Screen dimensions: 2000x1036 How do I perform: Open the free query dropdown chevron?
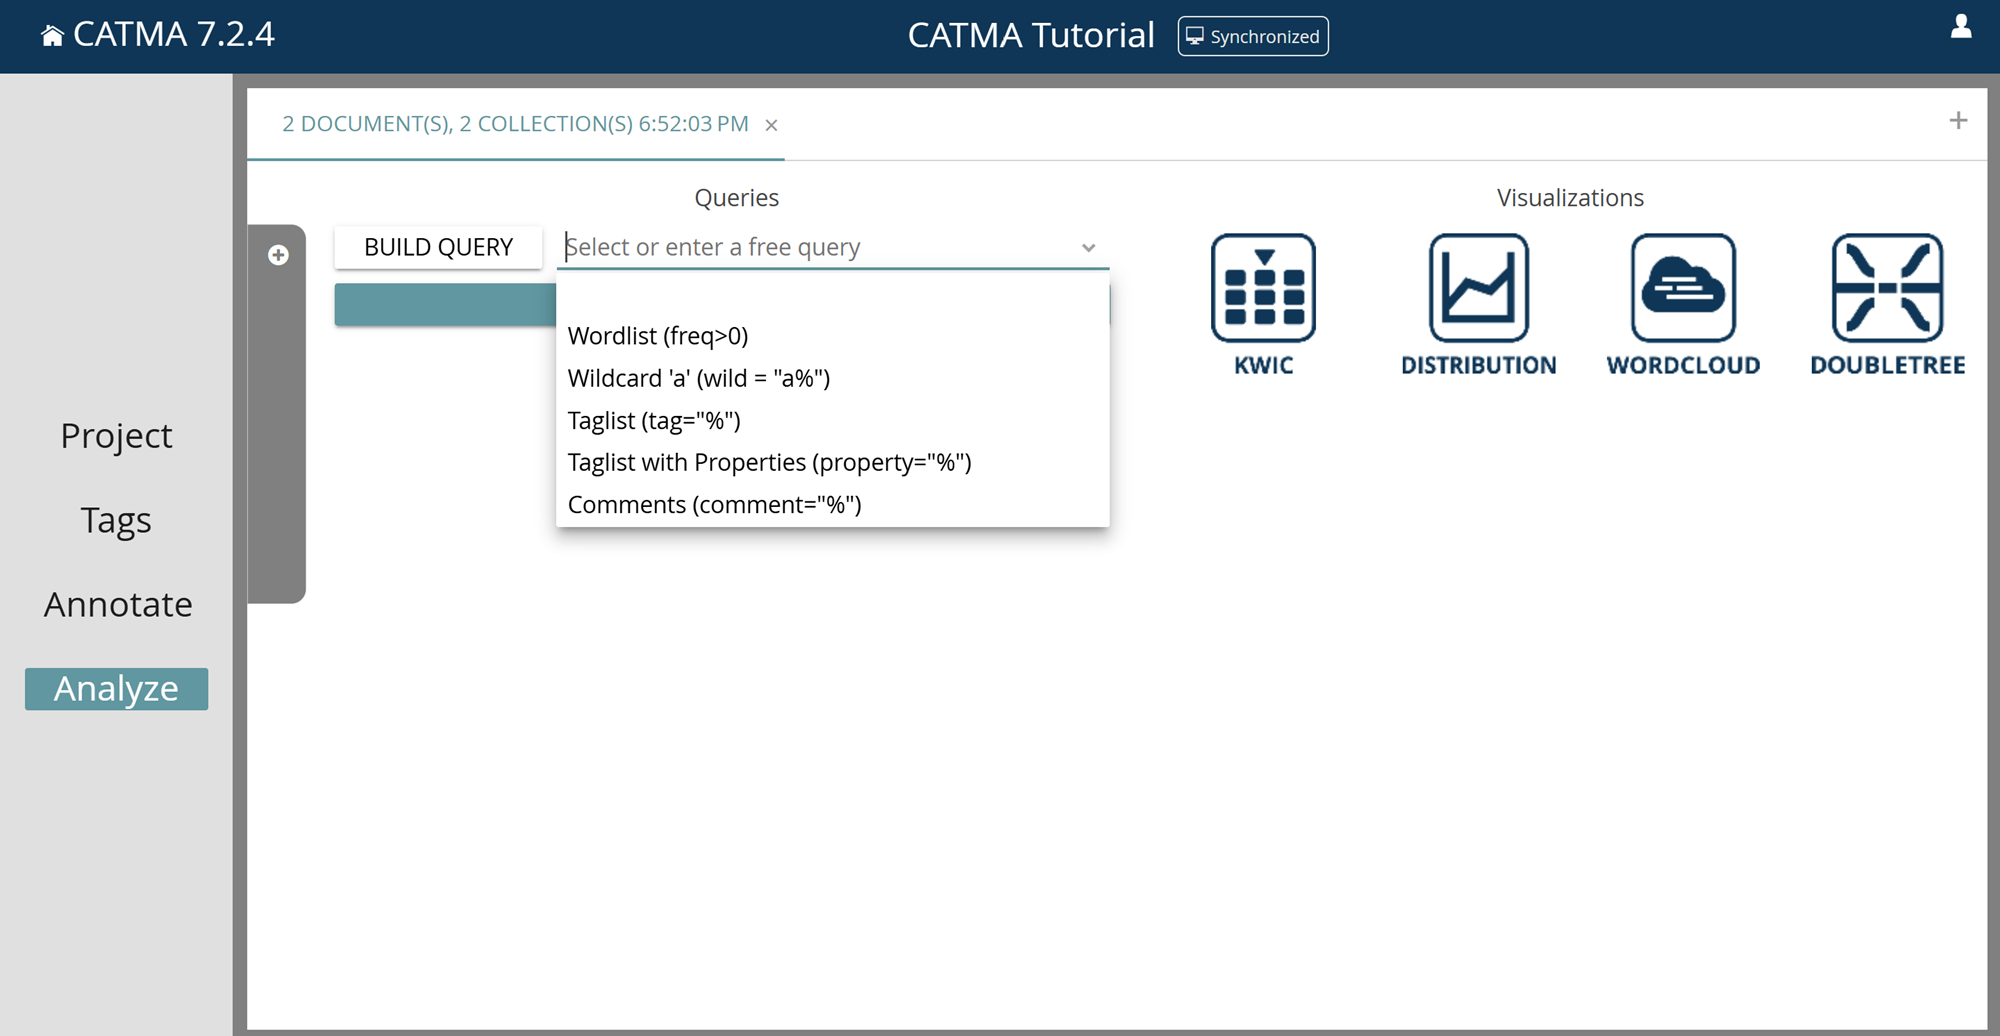coord(1088,247)
